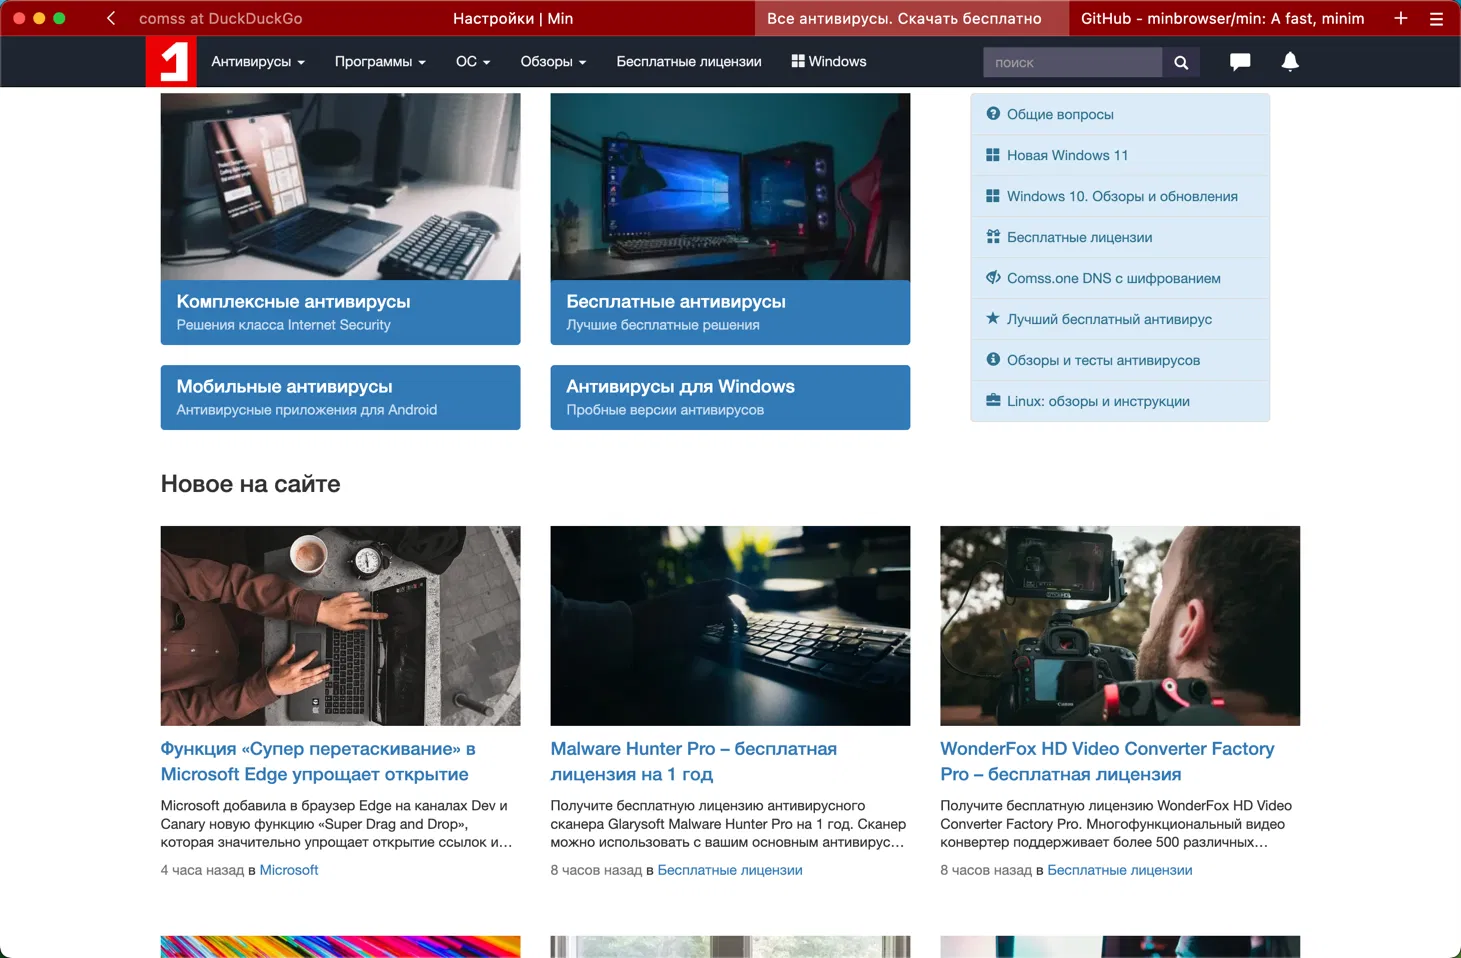Click the Решения класса Internet Security subtitle
Image resolution: width=1461 pixels, height=958 pixels.
point(283,325)
